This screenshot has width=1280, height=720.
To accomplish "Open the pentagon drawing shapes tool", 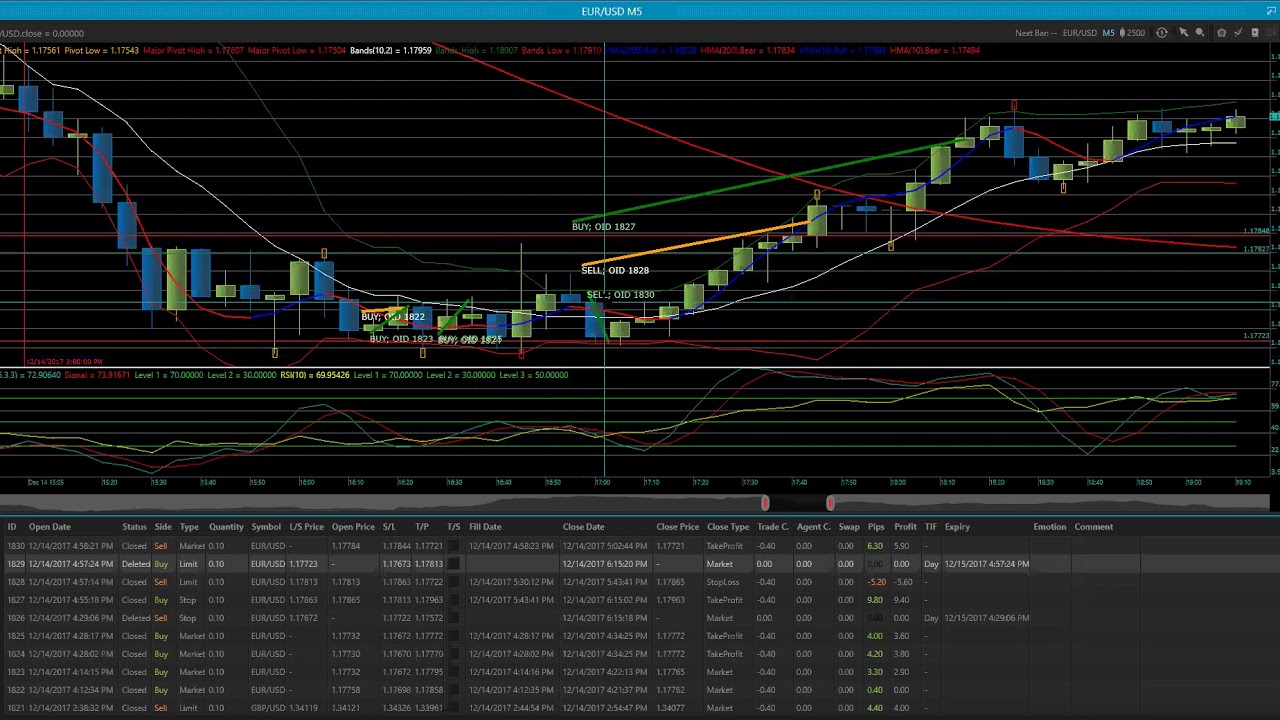I will click(1221, 33).
